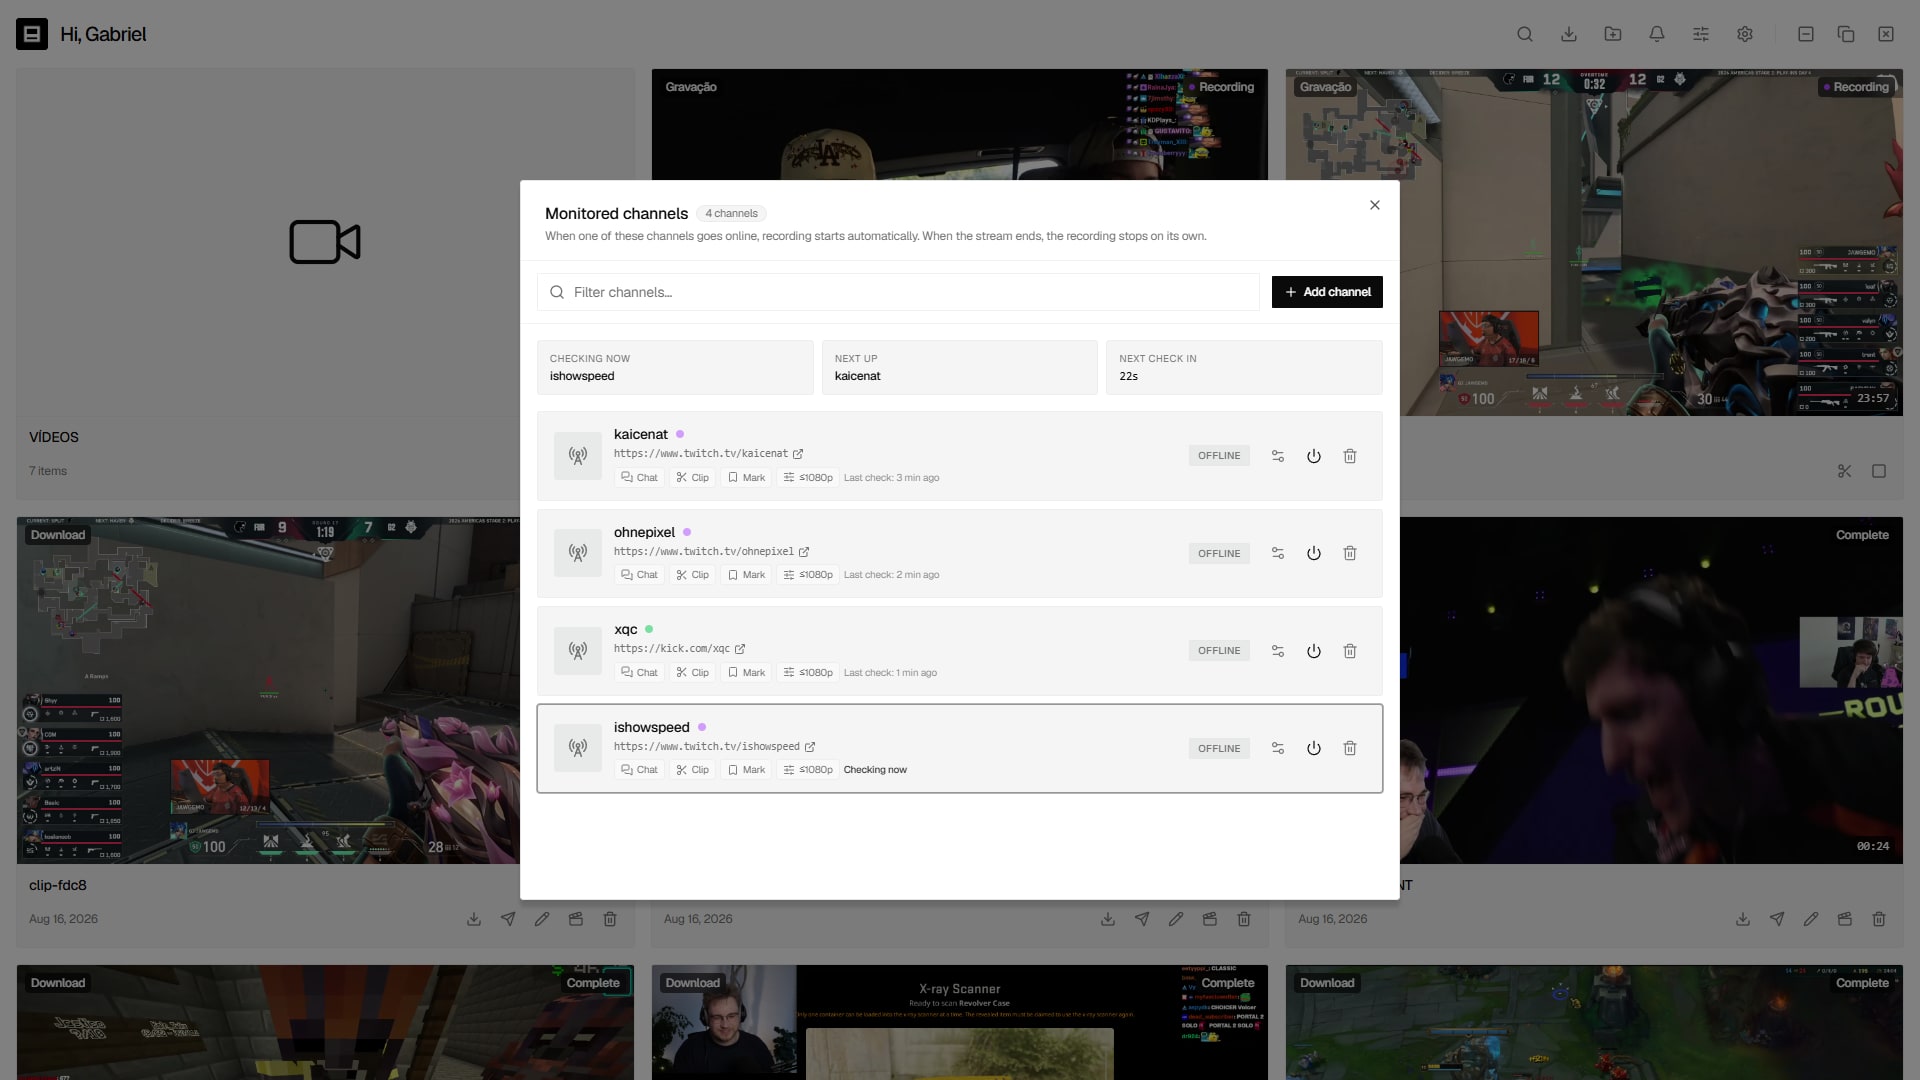The image size is (1920, 1080).
Task: Delete the kaicenat channel
Action: click(x=1350, y=456)
